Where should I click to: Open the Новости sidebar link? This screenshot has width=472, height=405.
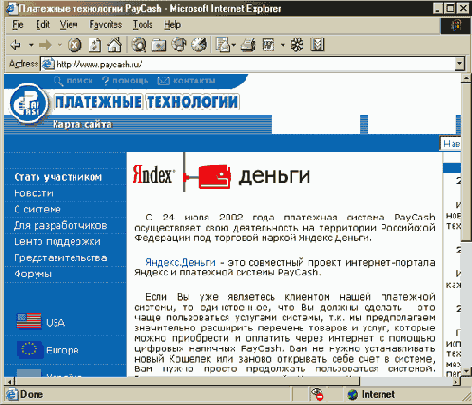tap(34, 193)
